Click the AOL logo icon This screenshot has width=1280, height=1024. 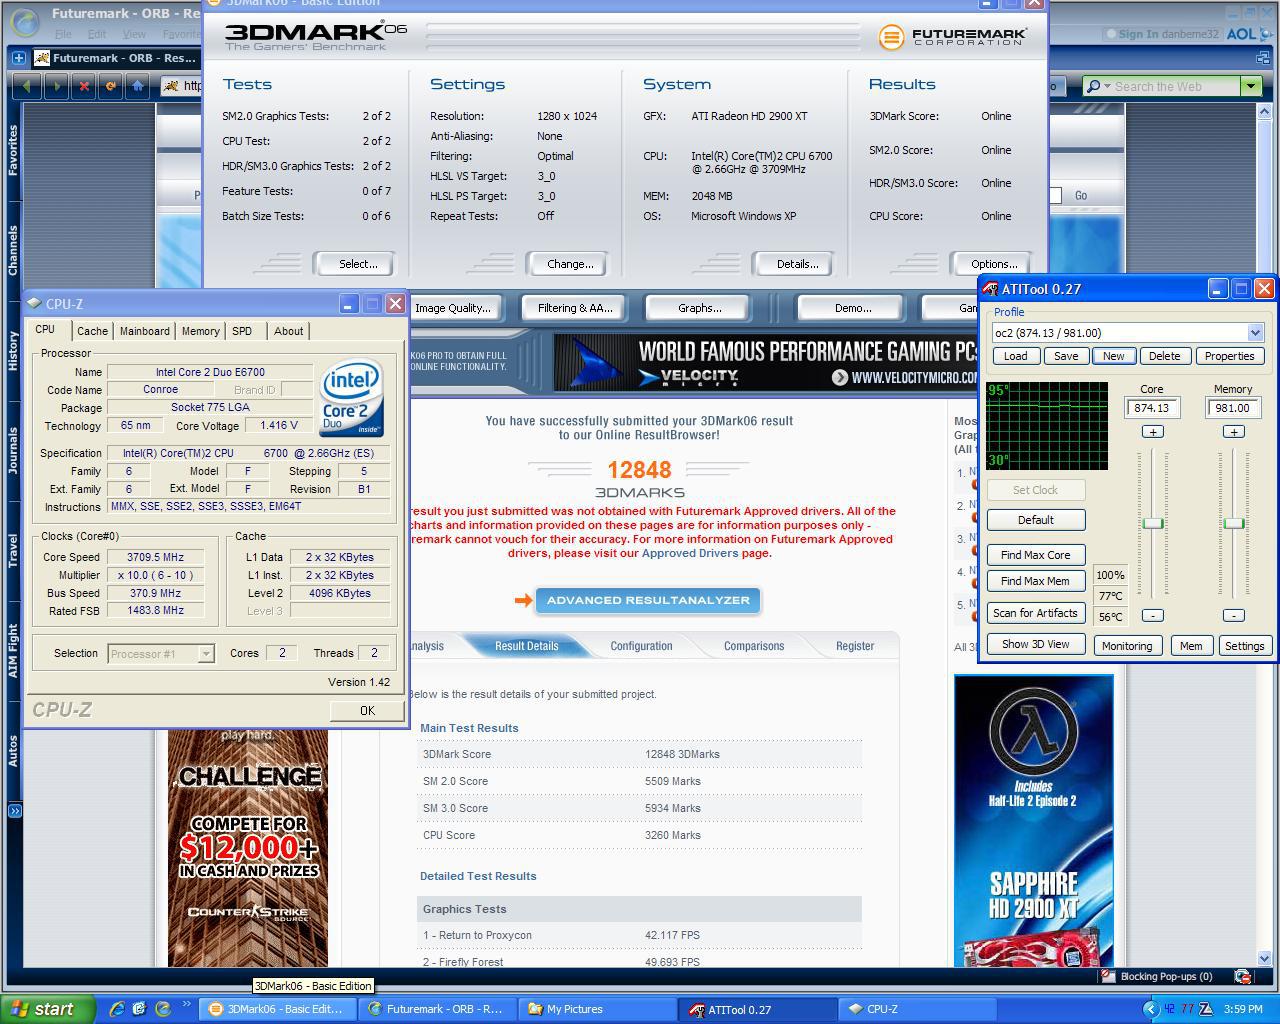click(1248, 33)
